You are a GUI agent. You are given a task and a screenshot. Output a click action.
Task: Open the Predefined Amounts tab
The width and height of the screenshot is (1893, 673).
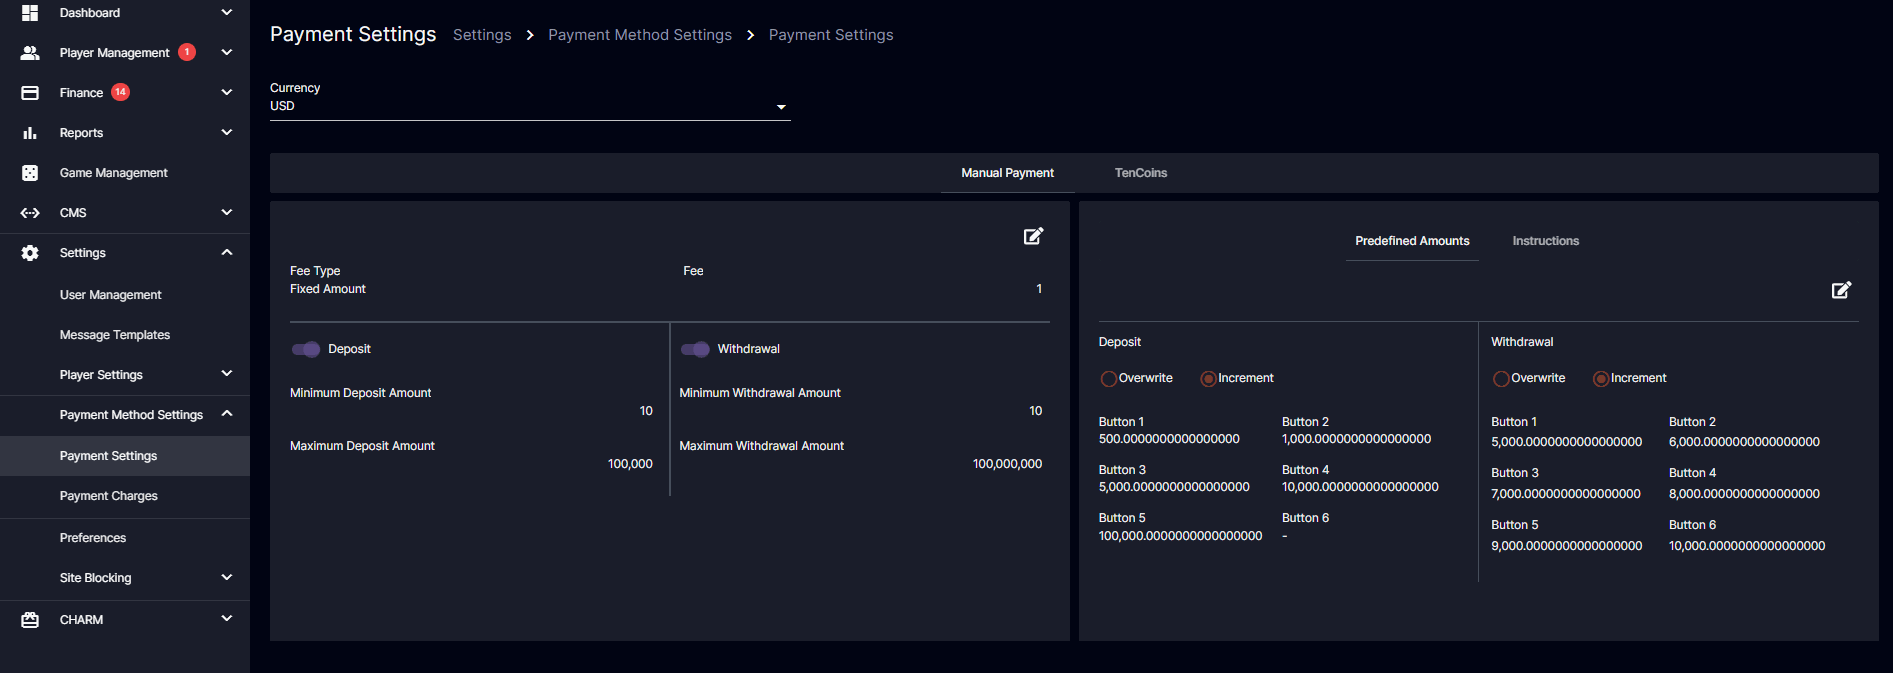click(x=1412, y=241)
